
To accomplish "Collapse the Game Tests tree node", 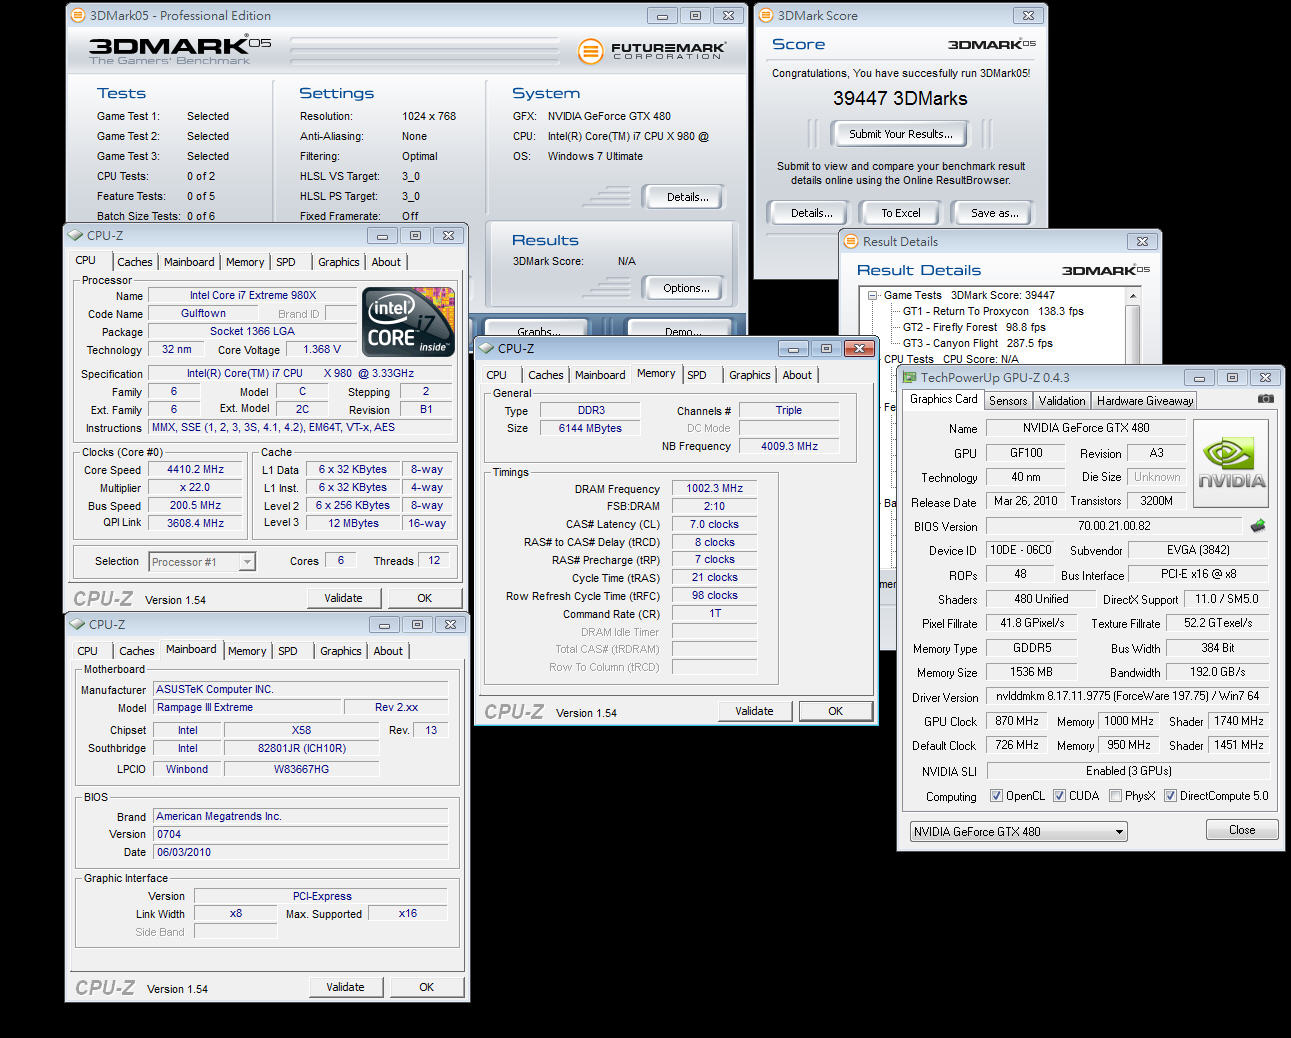I will pyautogui.click(x=873, y=296).
